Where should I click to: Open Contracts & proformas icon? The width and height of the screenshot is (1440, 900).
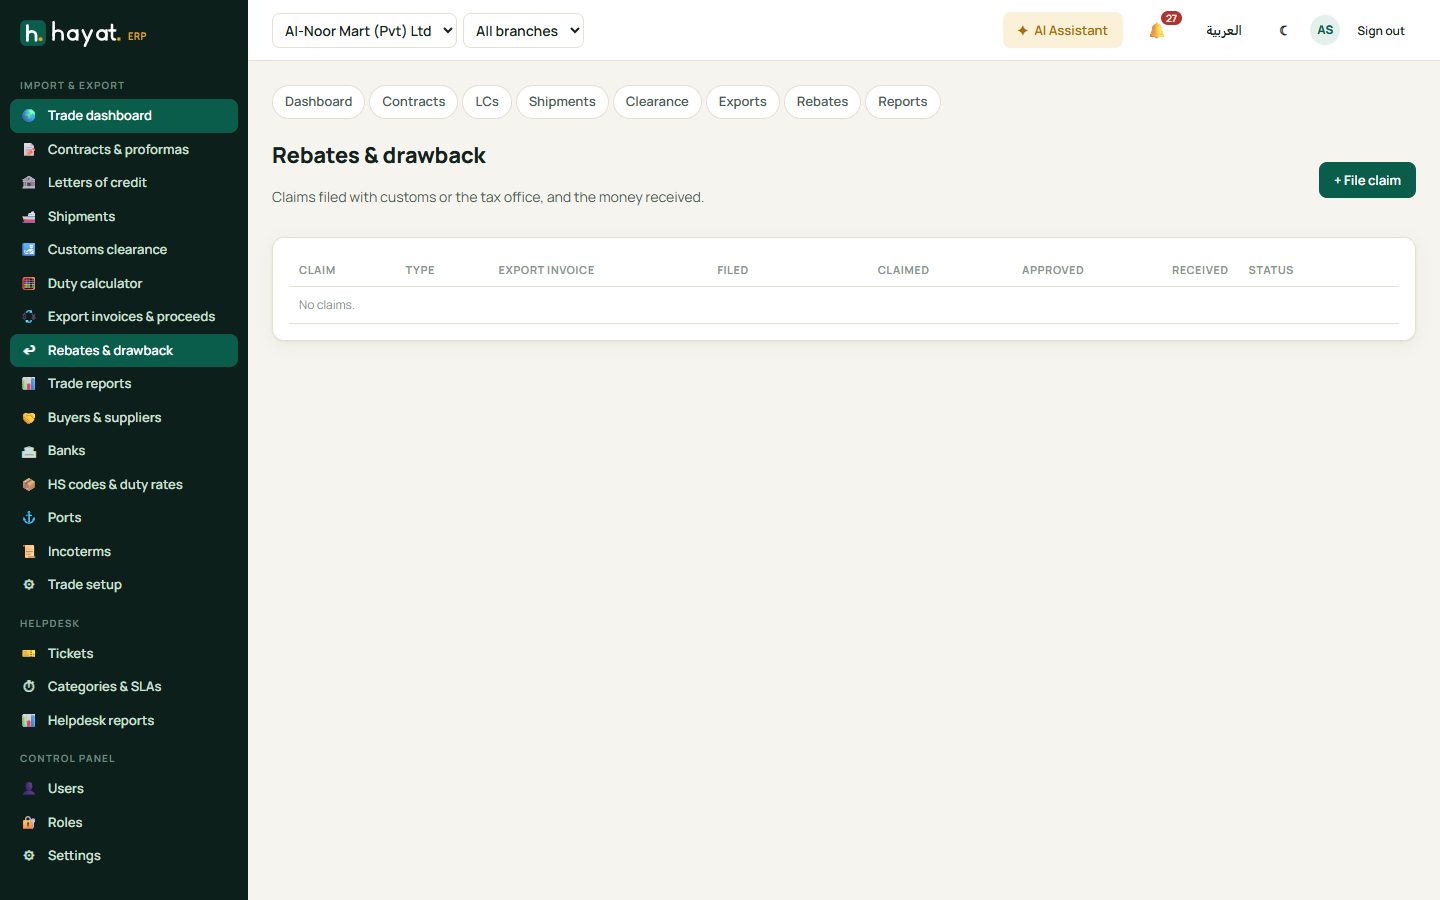[x=29, y=150]
